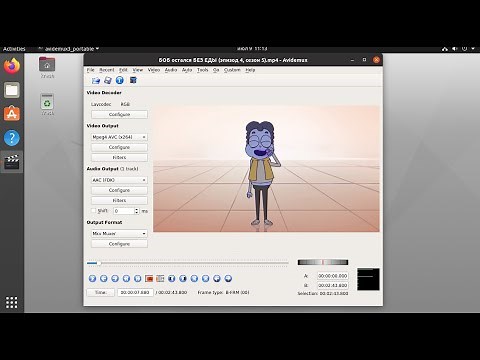This screenshot has height=360, width=480.
Task: Click Configure under Output Format
Action: coord(119,244)
